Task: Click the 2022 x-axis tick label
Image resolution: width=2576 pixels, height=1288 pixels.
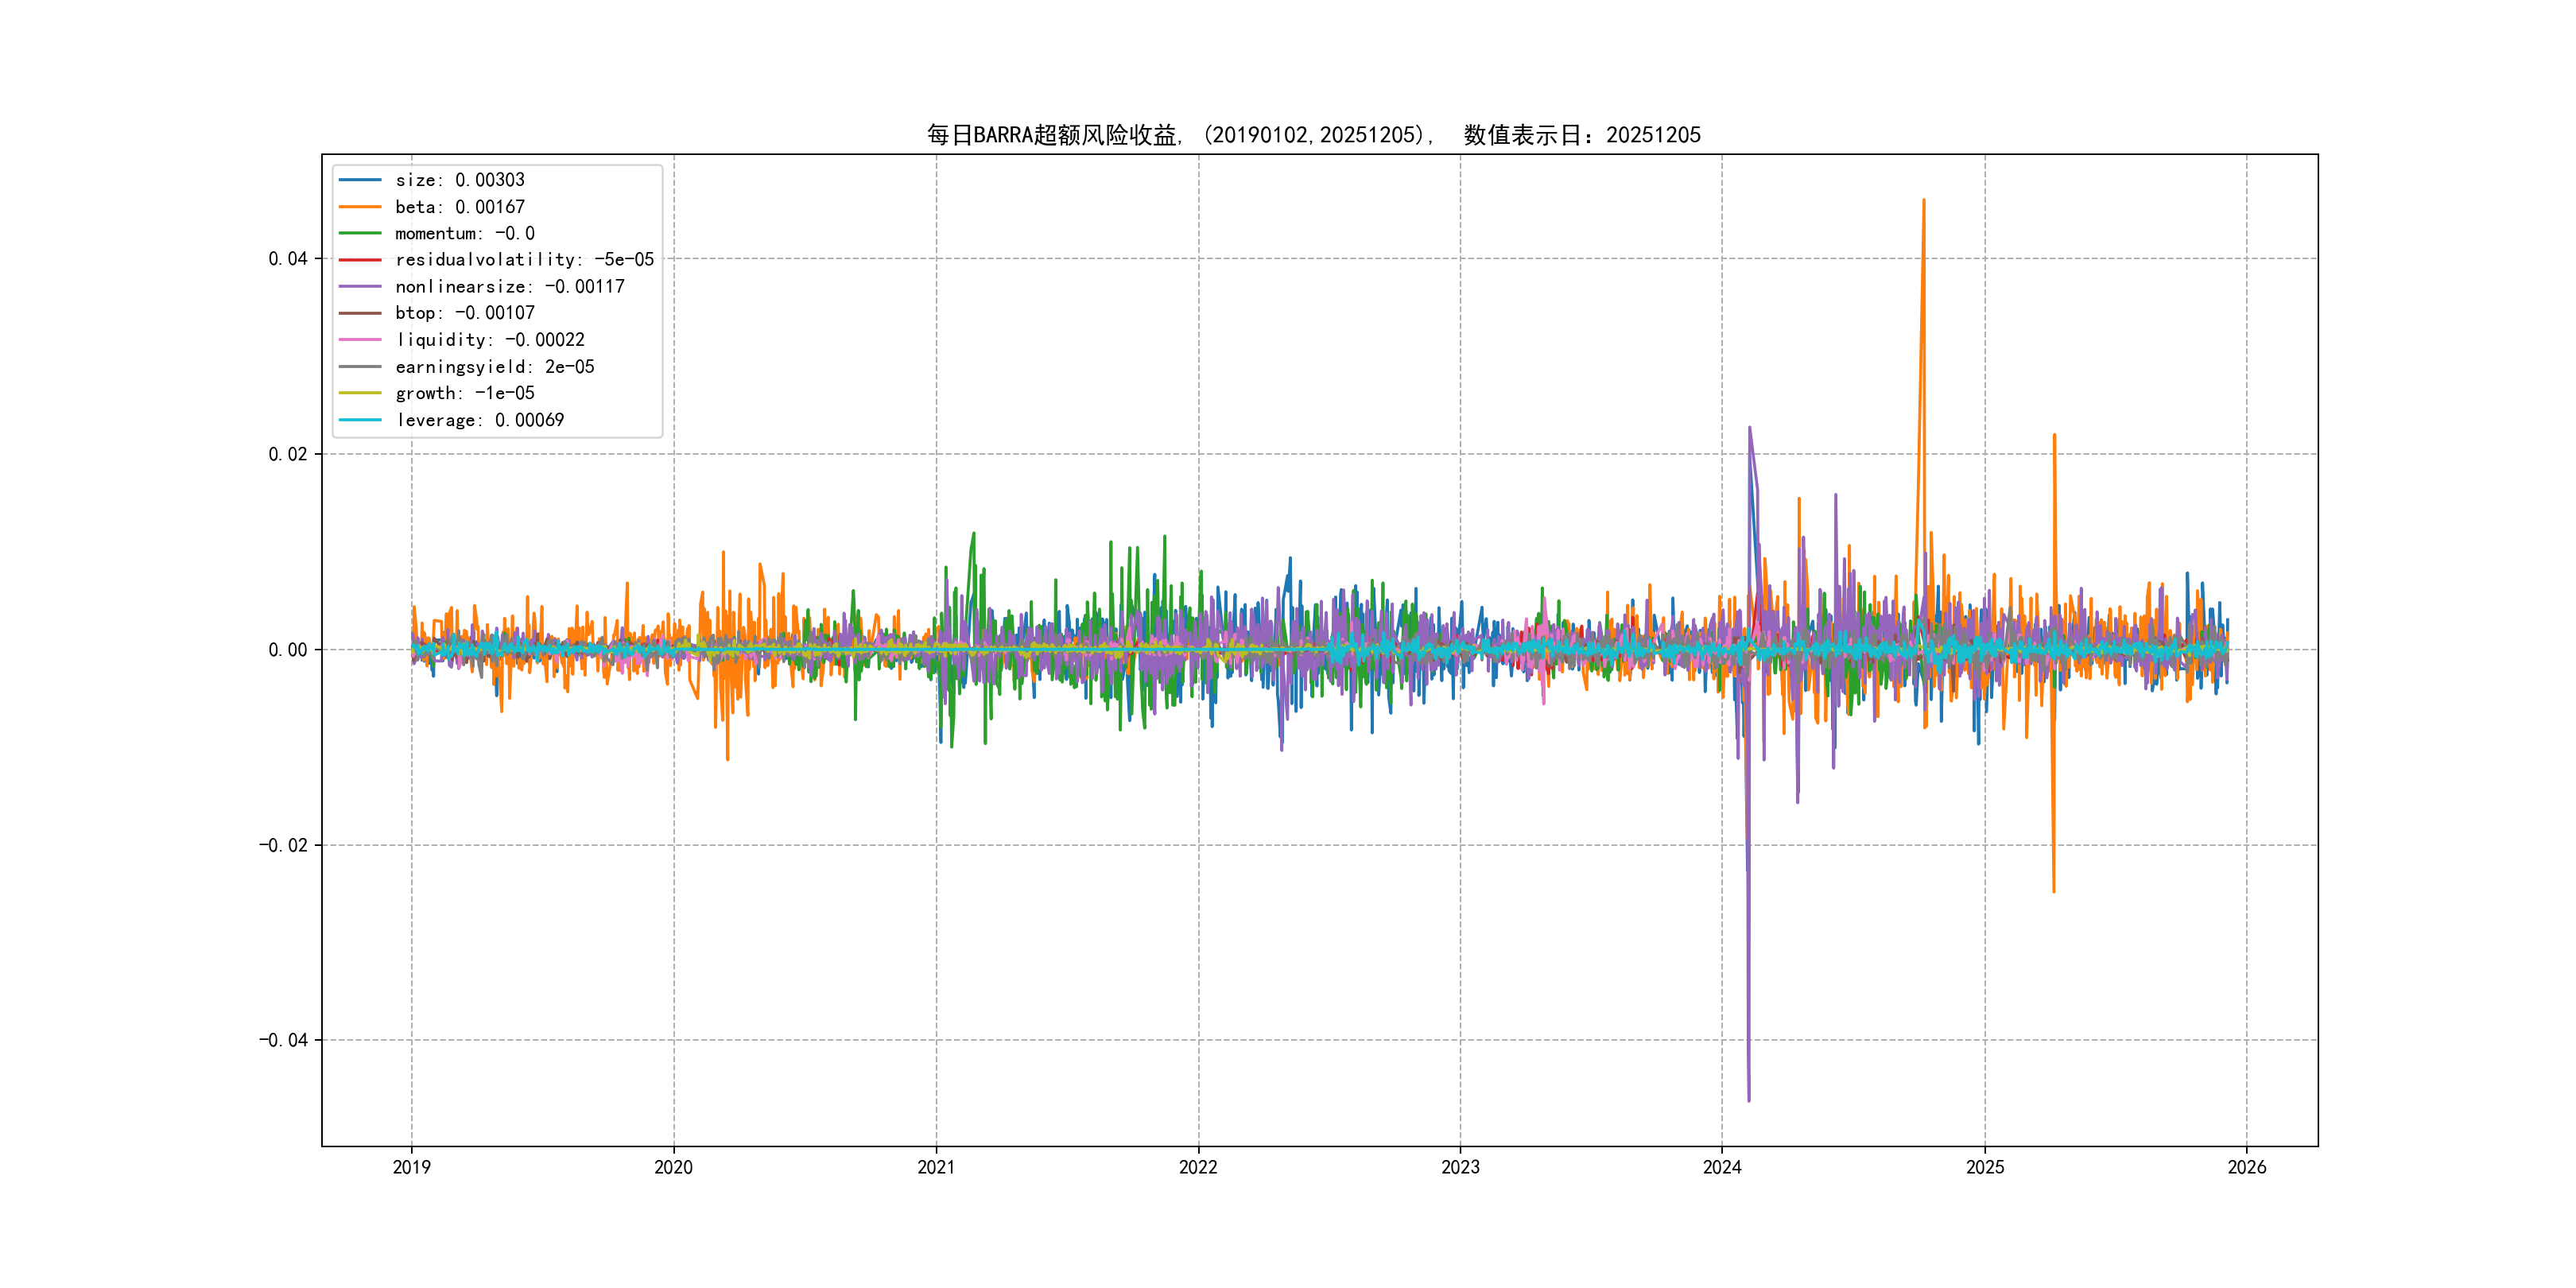Action: 1198,1167
